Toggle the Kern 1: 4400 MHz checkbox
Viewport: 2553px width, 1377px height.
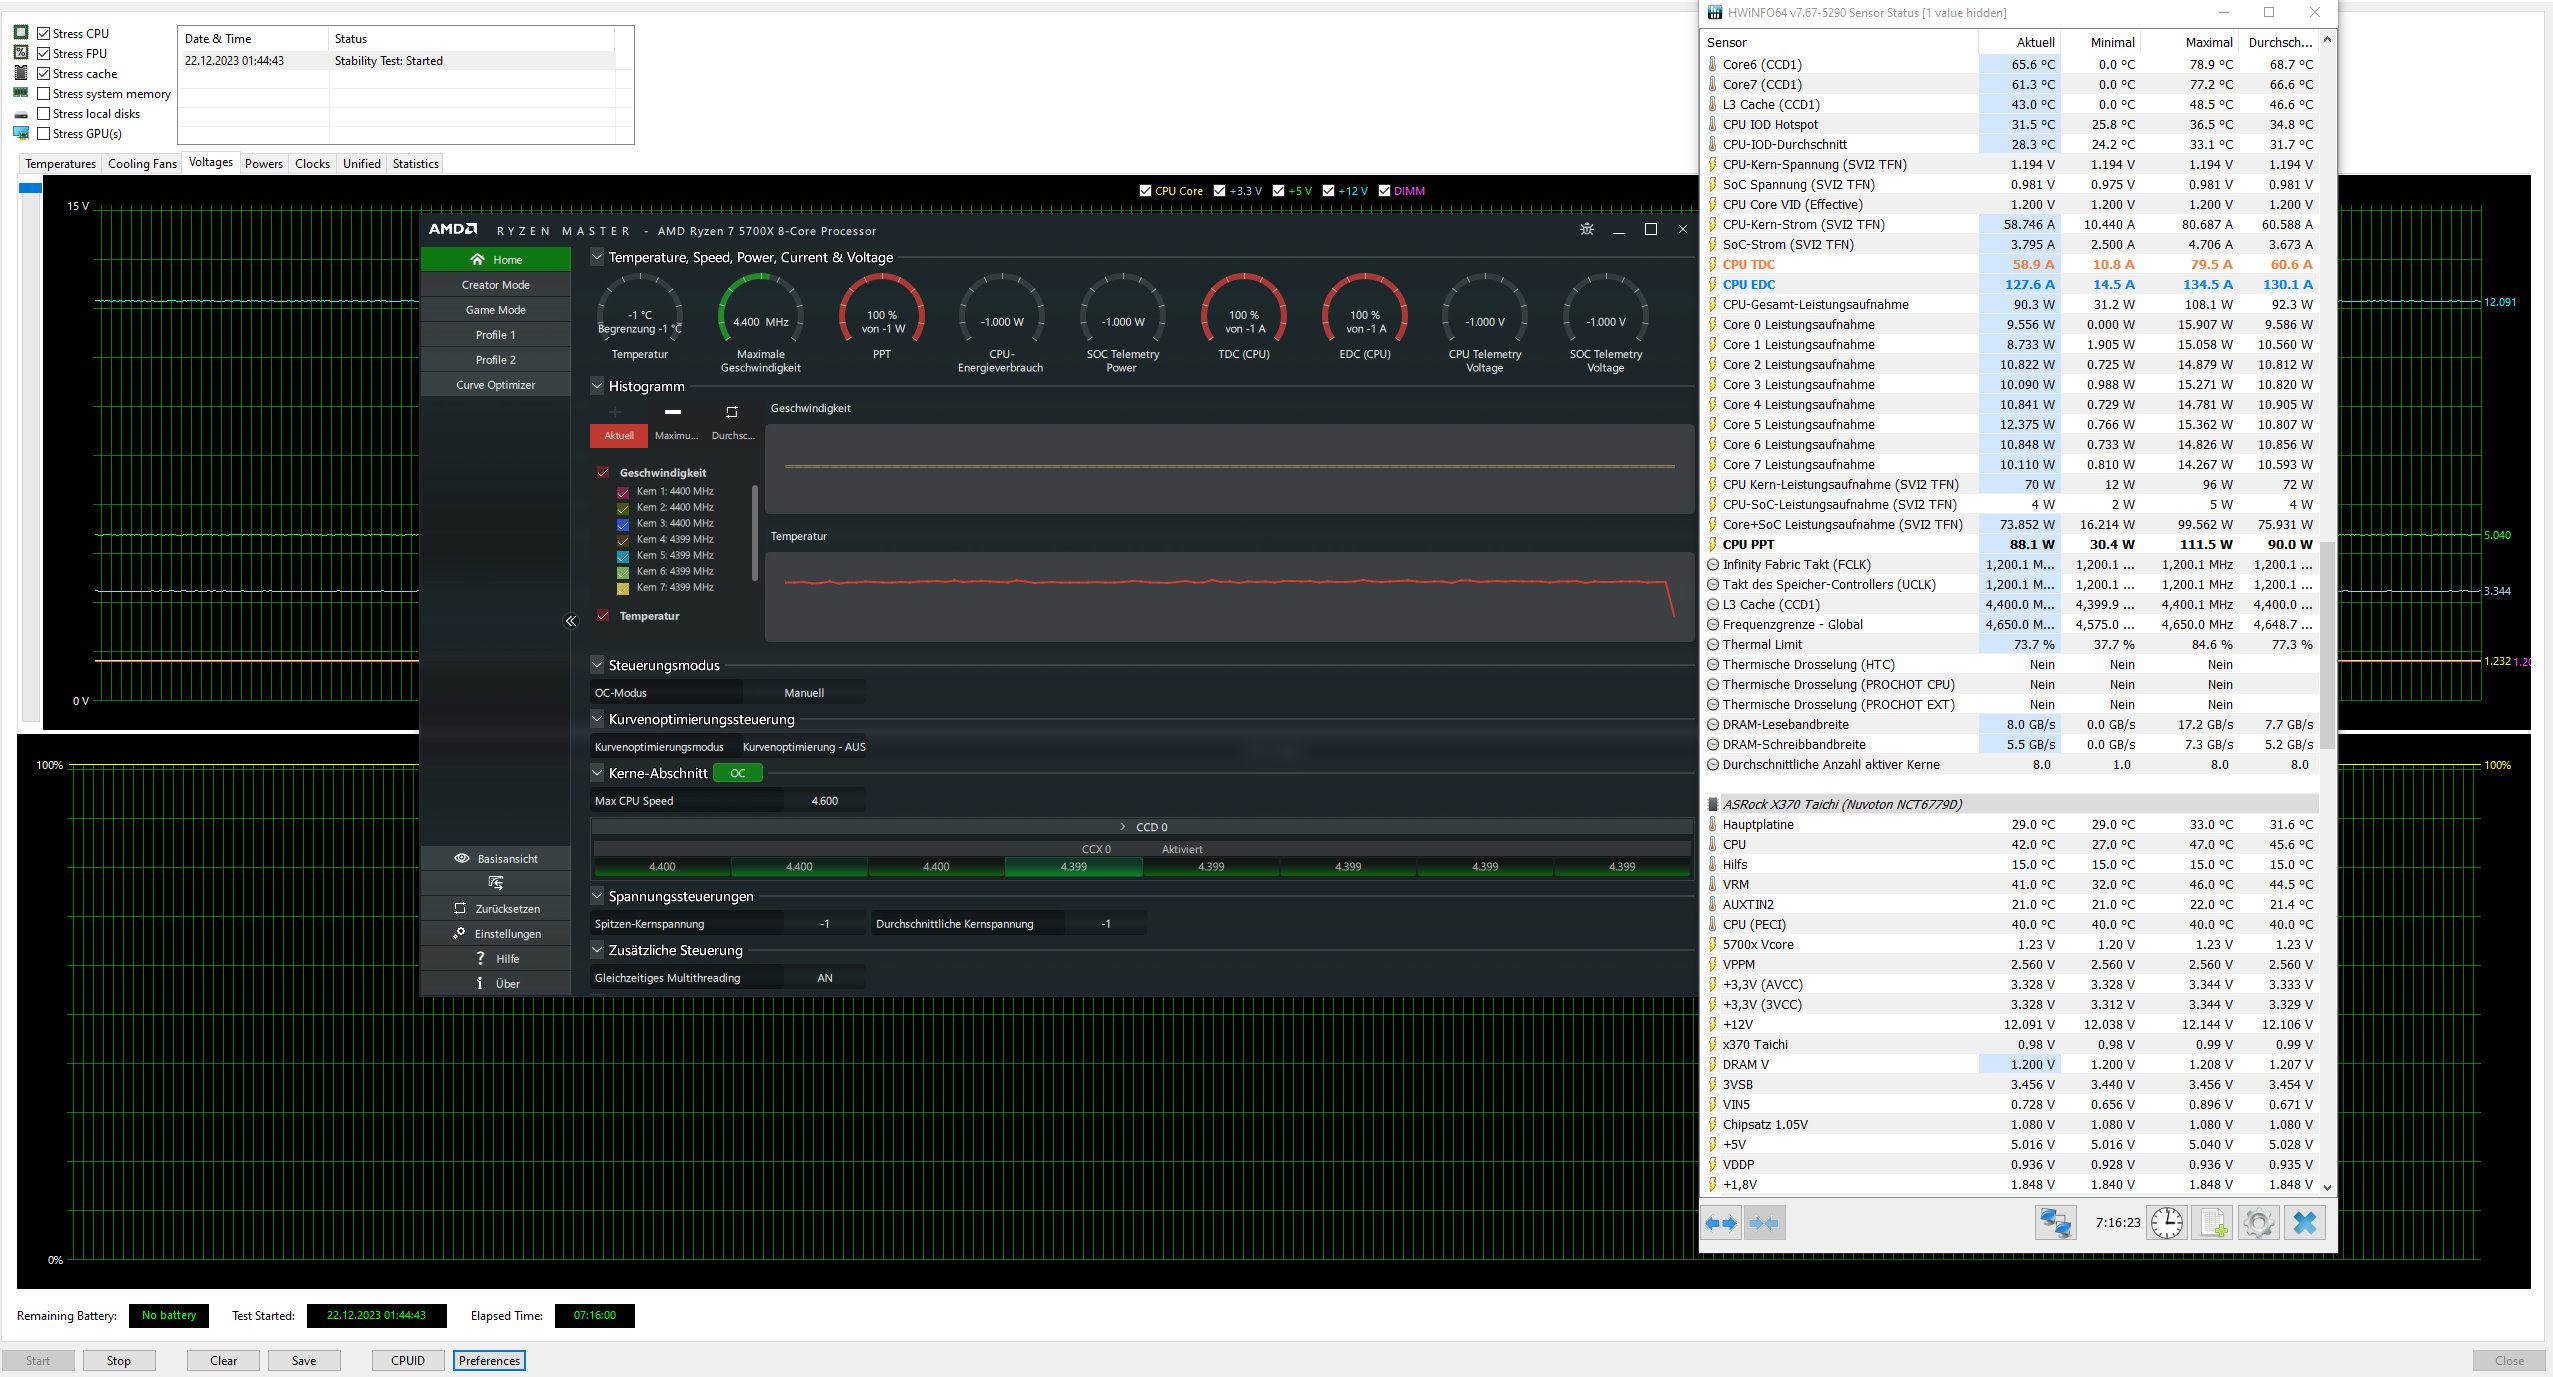click(x=623, y=491)
